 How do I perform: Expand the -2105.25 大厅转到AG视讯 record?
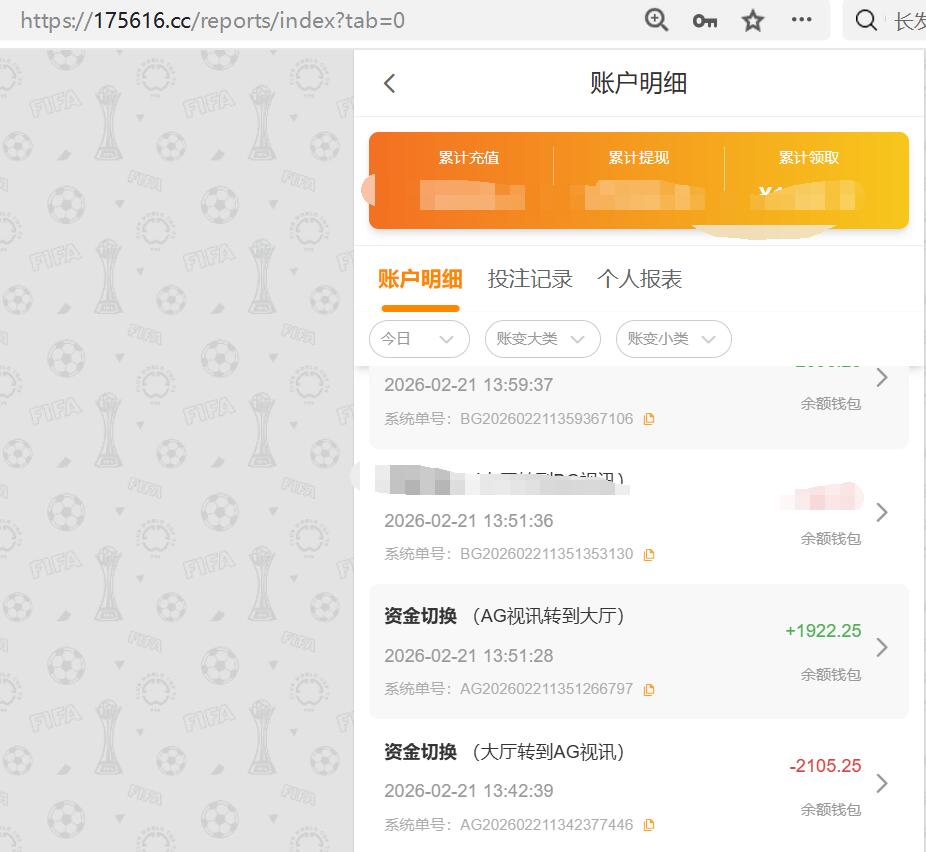coord(882,783)
